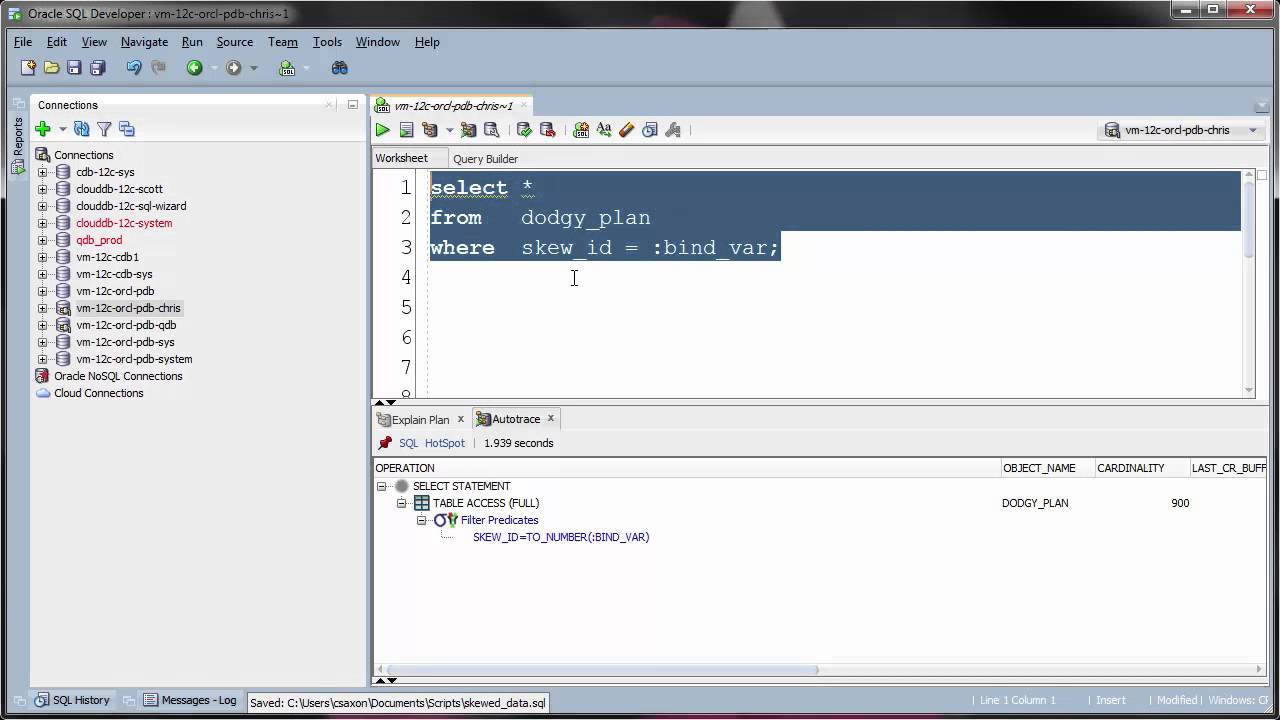
Task: Clear the worksheet with eraser icon
Action: click(x=627, y=130)
